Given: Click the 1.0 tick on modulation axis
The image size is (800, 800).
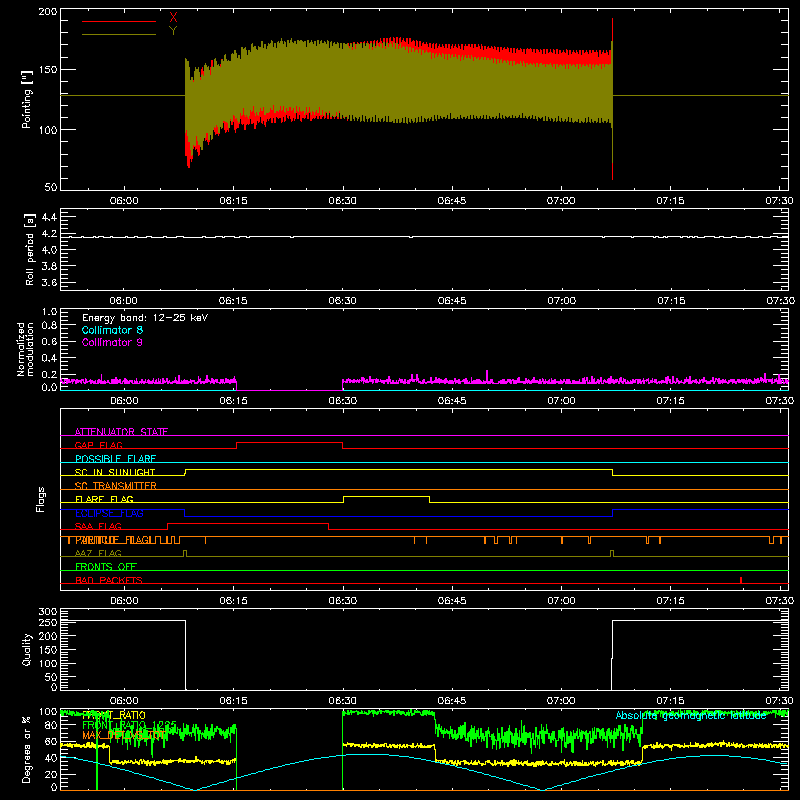Looking at the screenshot, I should coord(49,312).
